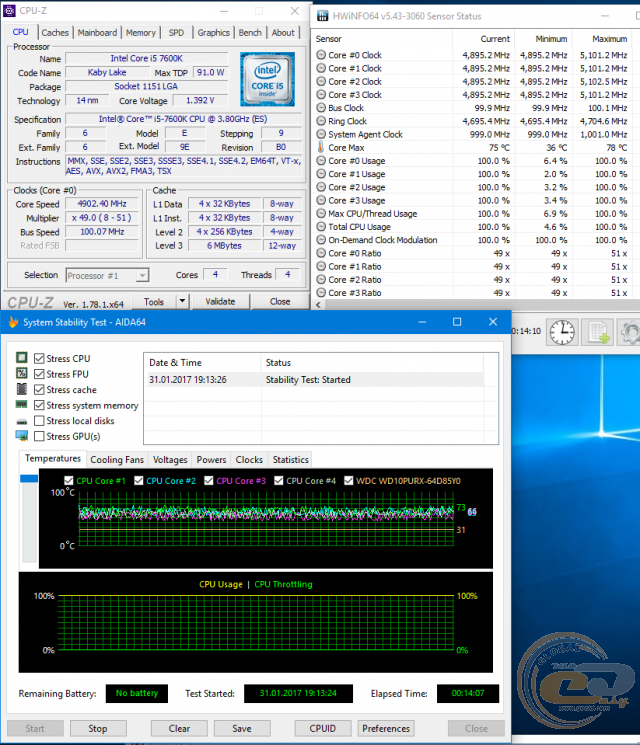The width and height of the screenshot is (640, 745).
Task: Click the add-log sheet icon with plus
Action: tap(598, 332)
